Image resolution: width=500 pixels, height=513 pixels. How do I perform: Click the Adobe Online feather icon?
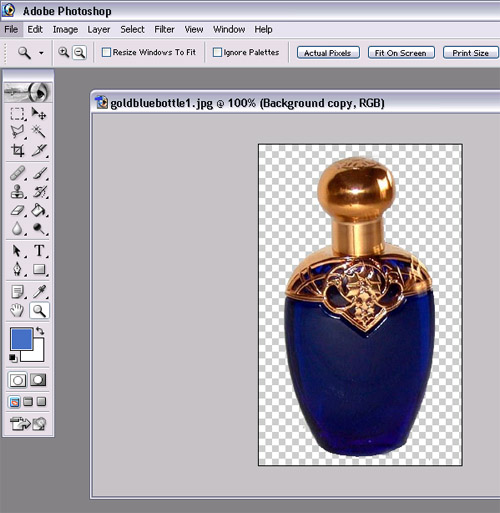click(x=28, y=92)
